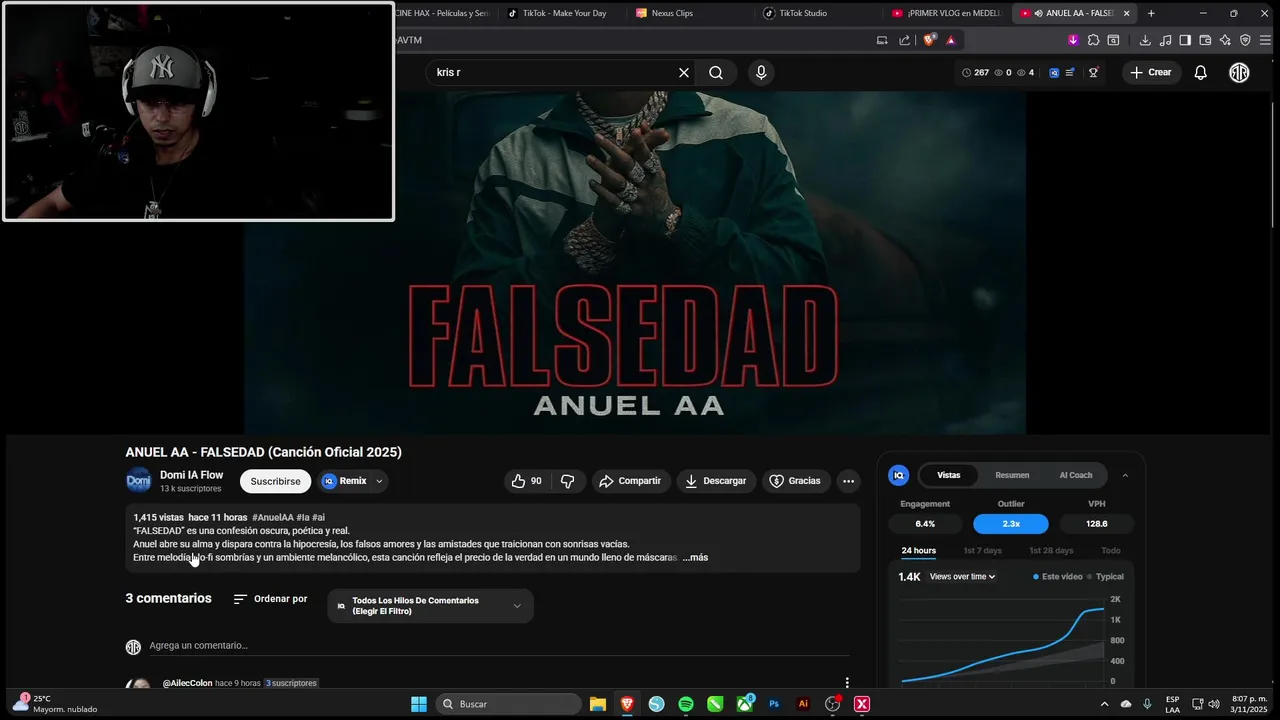Clear the YouTube search box with the X

click(x=684, y=72)
